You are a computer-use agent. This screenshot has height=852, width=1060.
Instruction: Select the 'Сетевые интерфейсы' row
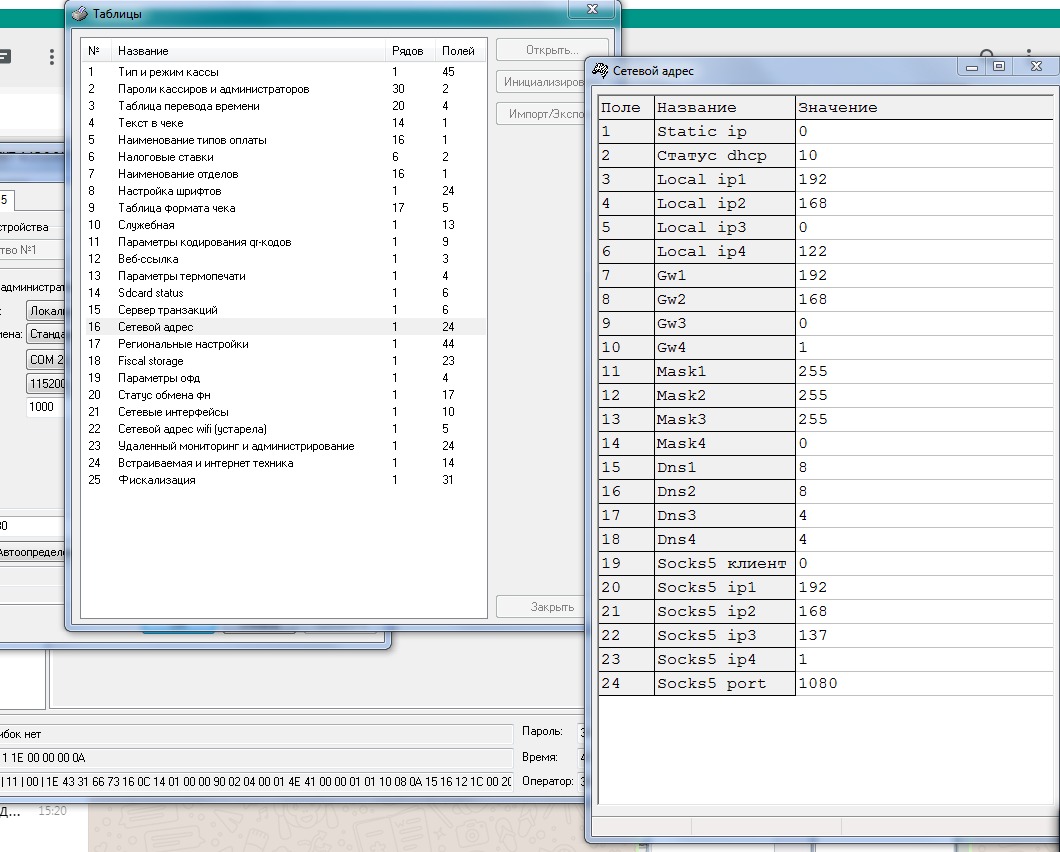pyautogui.click(x=284, y=412)
